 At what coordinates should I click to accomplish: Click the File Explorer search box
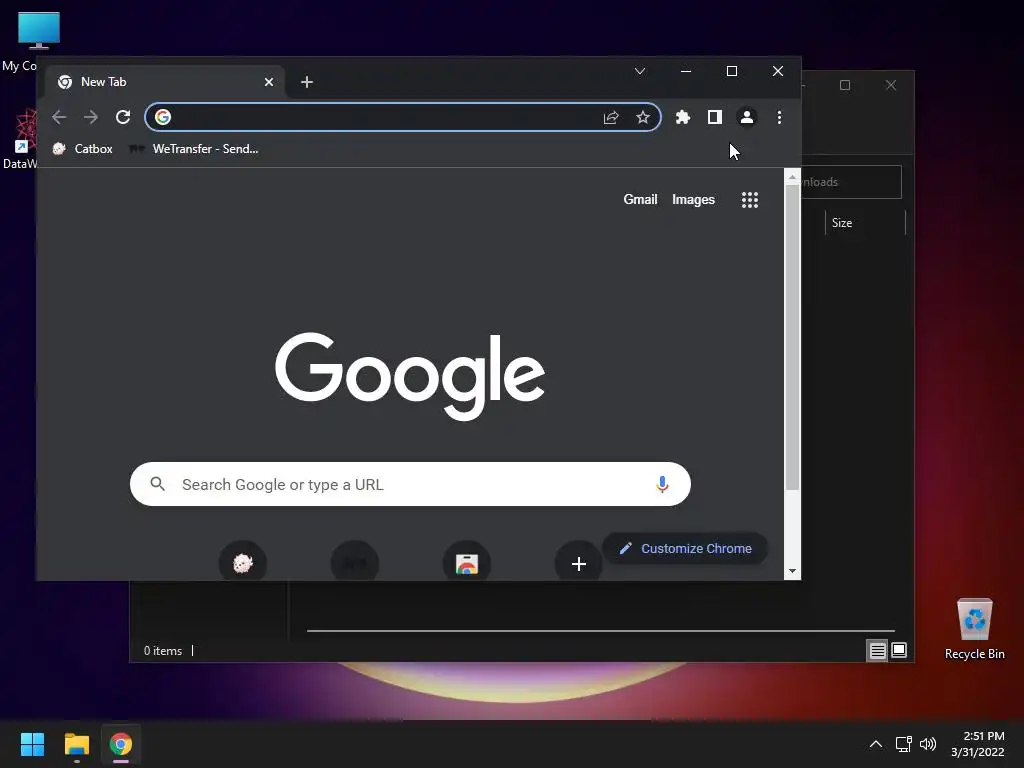[x=851, y=182]
